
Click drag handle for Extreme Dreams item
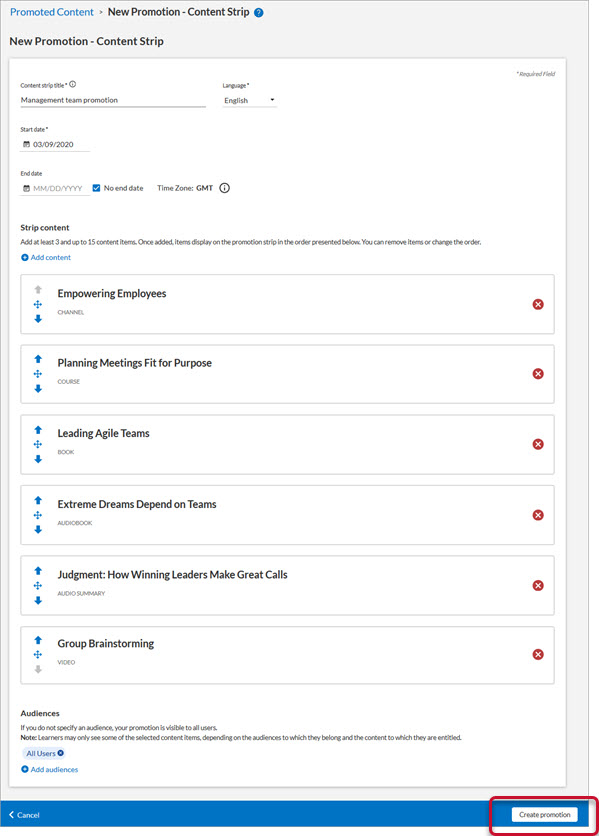click(38, 515)
